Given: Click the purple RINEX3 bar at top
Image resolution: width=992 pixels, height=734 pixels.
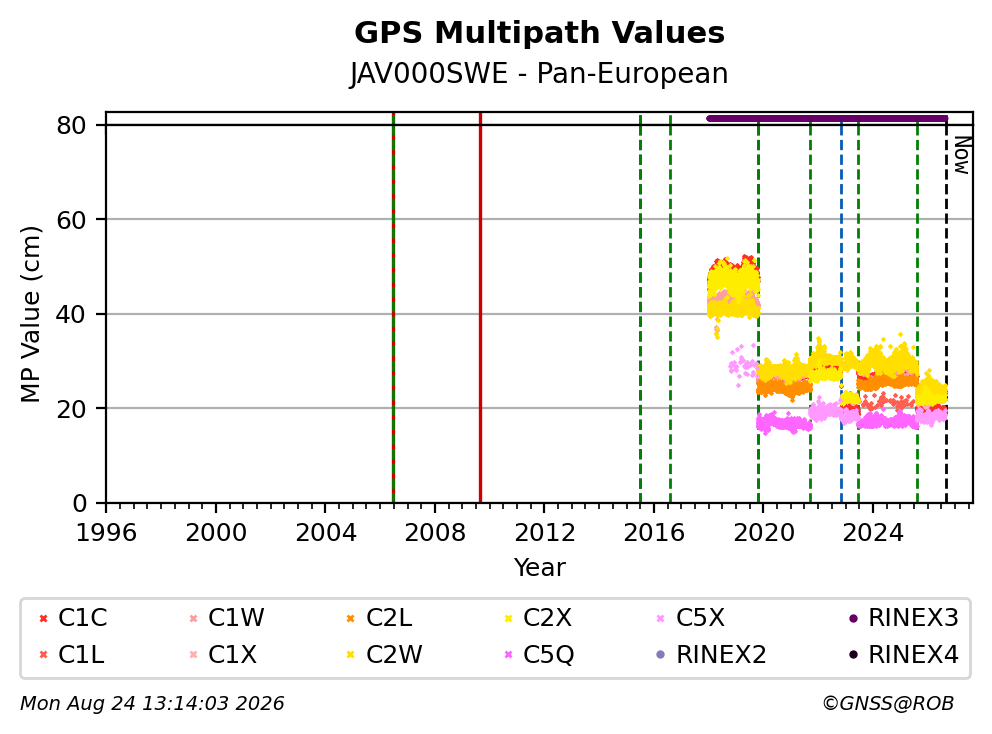Looking at the screenshot, I should [x=827, y=118].
